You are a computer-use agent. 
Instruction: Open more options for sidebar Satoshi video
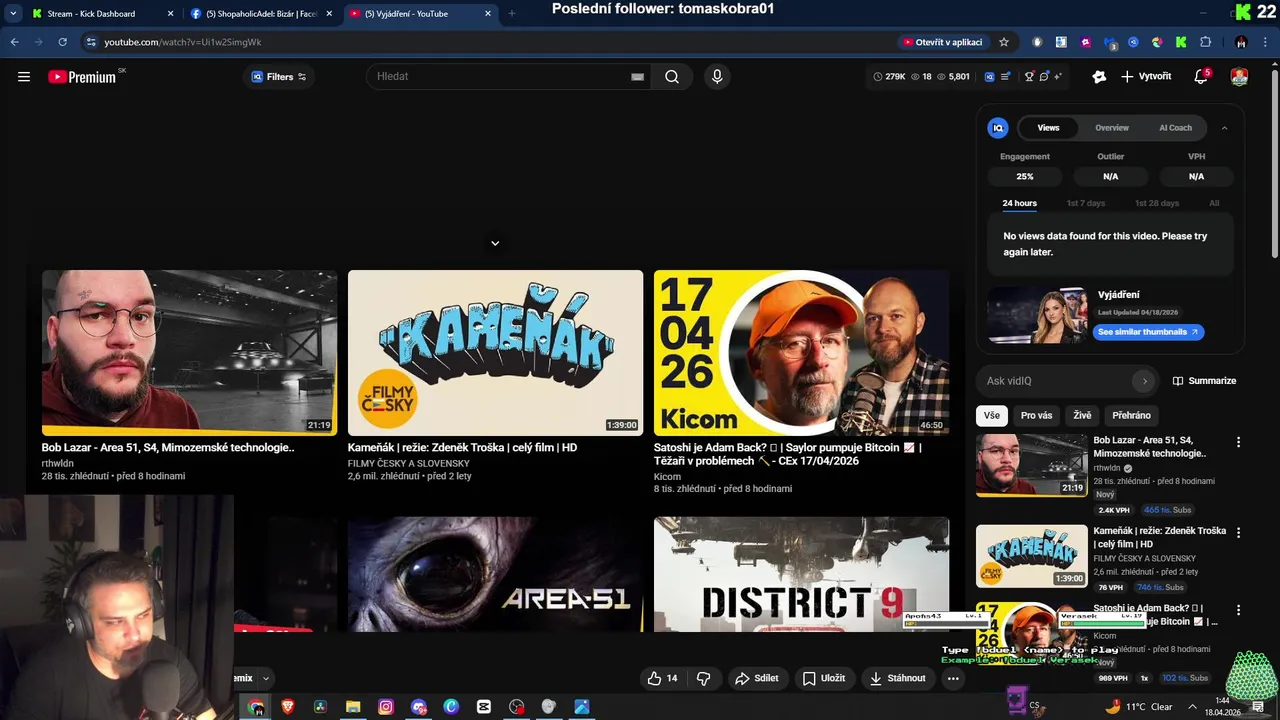pos(1238,610)
